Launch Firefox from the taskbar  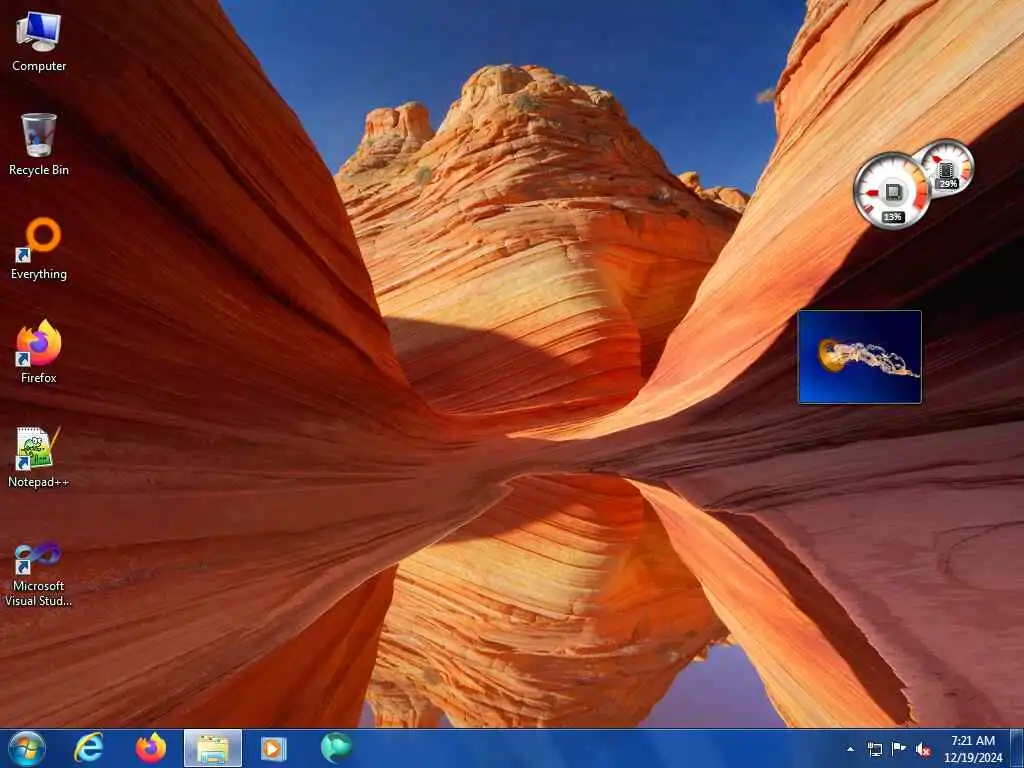tap(151, 748)
